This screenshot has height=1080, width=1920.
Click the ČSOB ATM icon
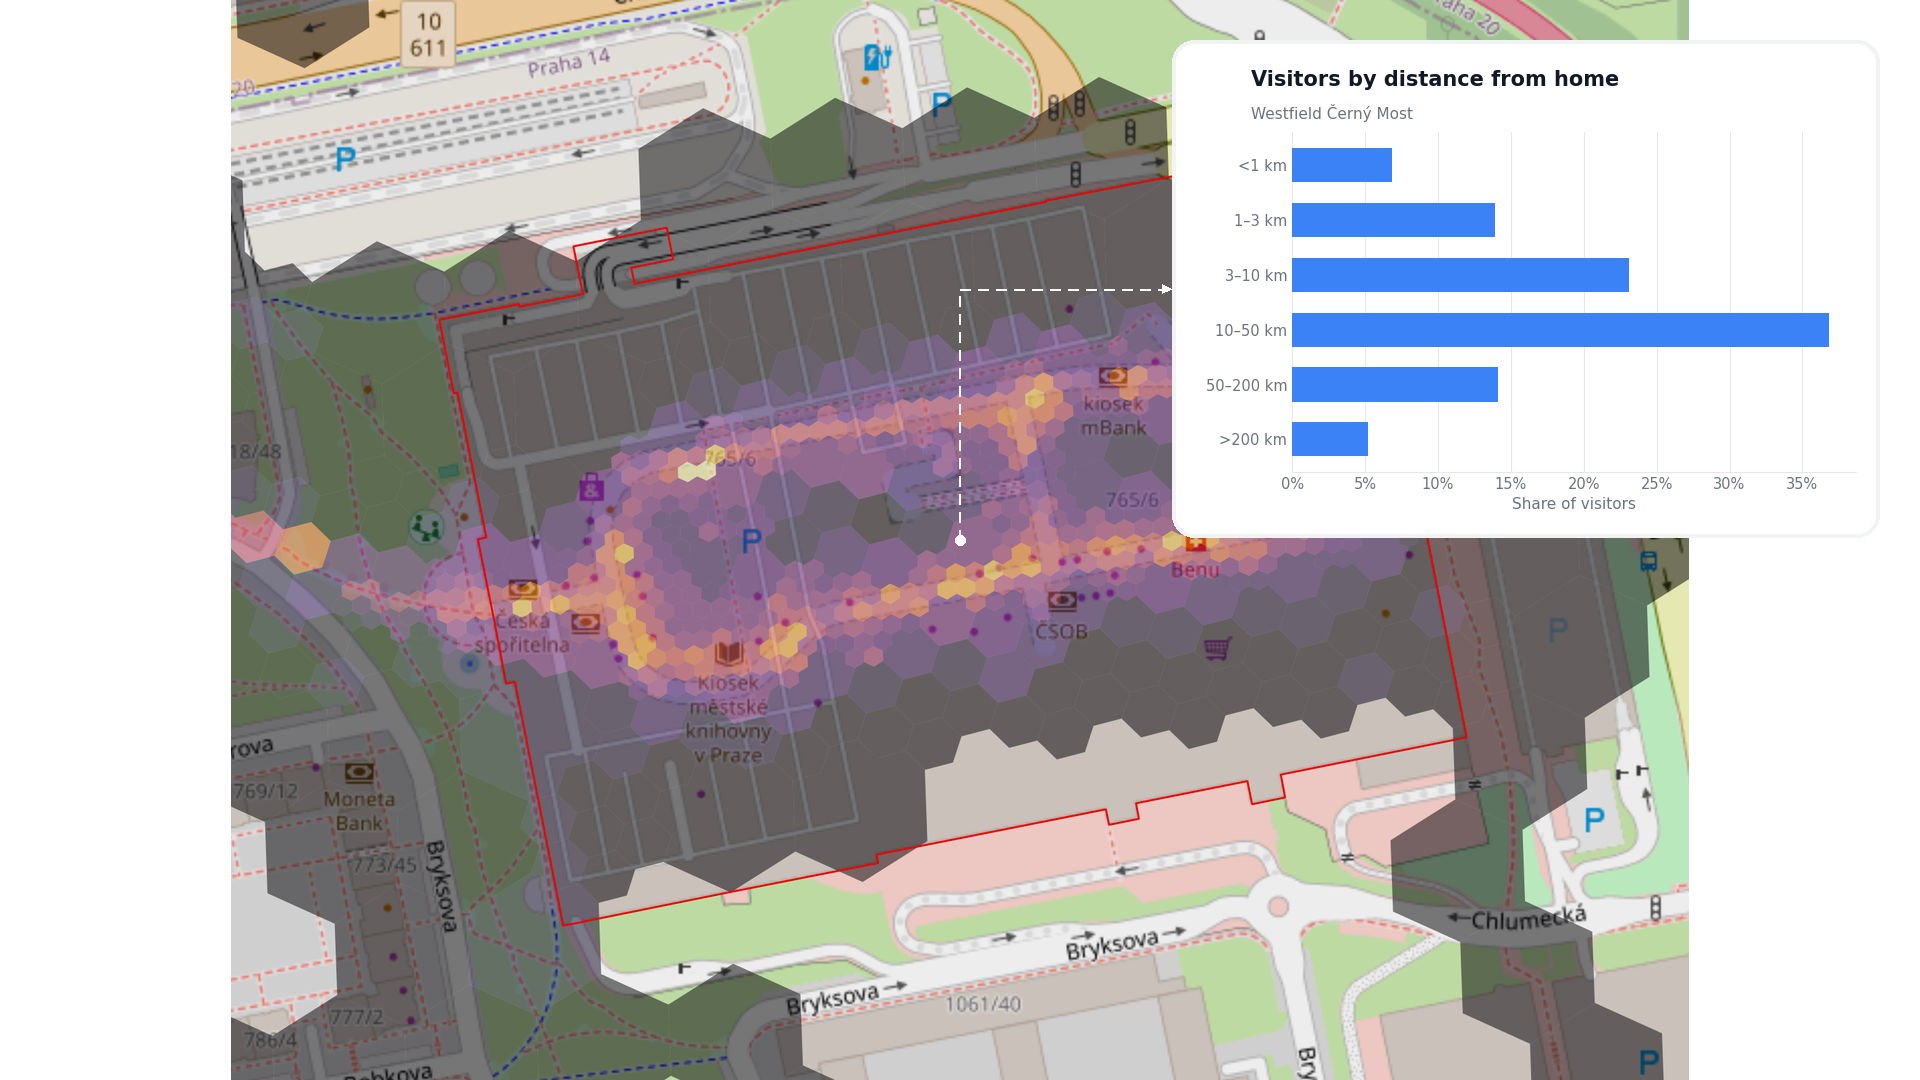tap(1062, 601)
